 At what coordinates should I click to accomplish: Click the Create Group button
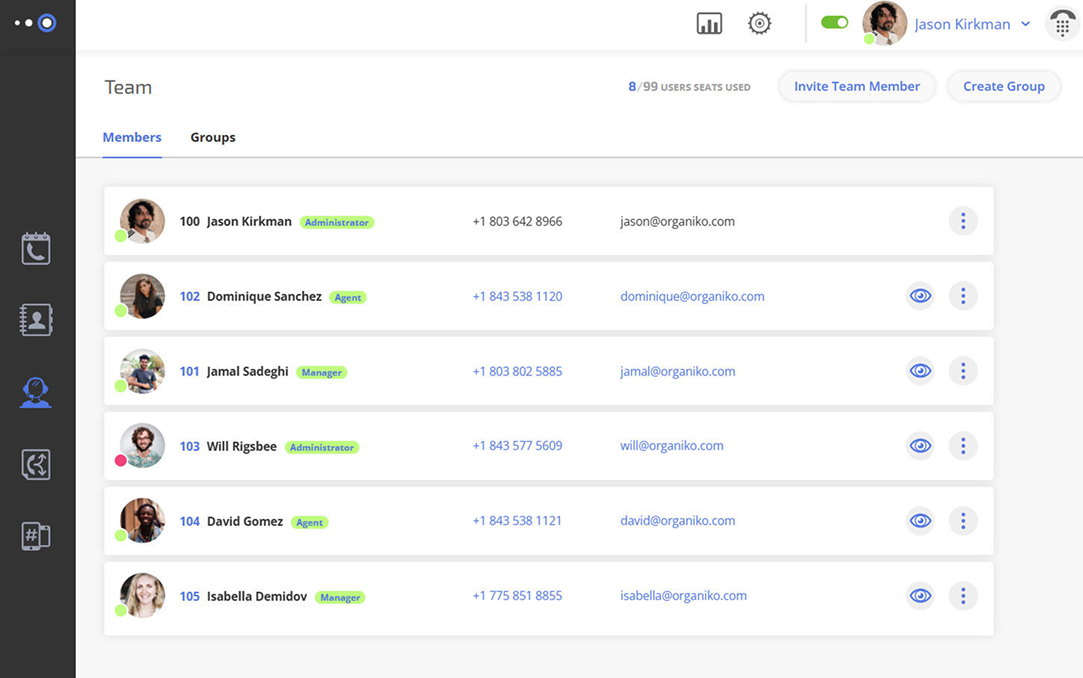(1003, 87)
